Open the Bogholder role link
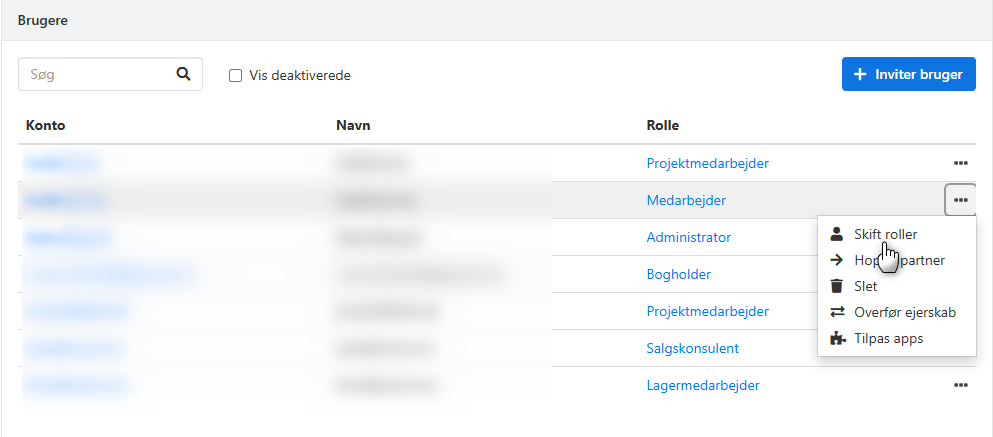Viewport: 993px width, 437px height. [678, 274]
